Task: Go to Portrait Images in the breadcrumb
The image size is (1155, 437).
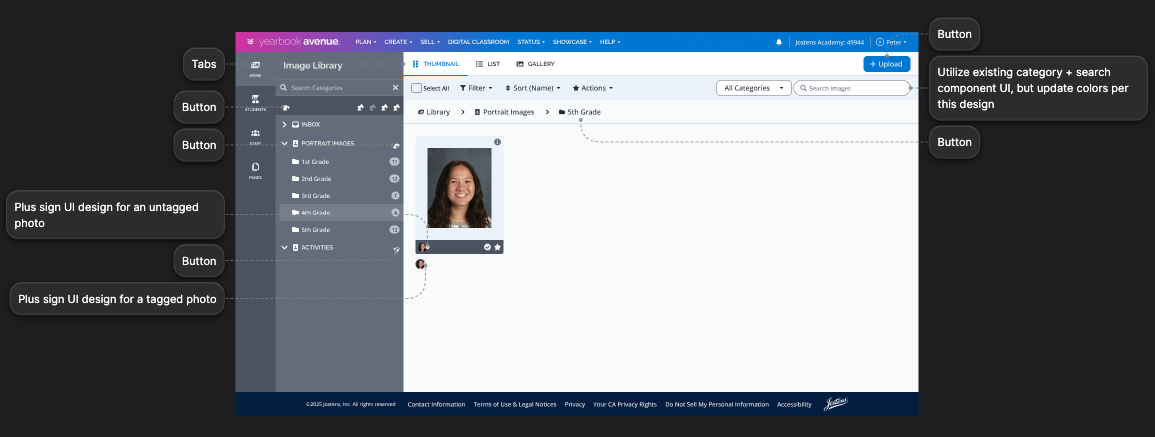Action: click(x=505, y=112)
